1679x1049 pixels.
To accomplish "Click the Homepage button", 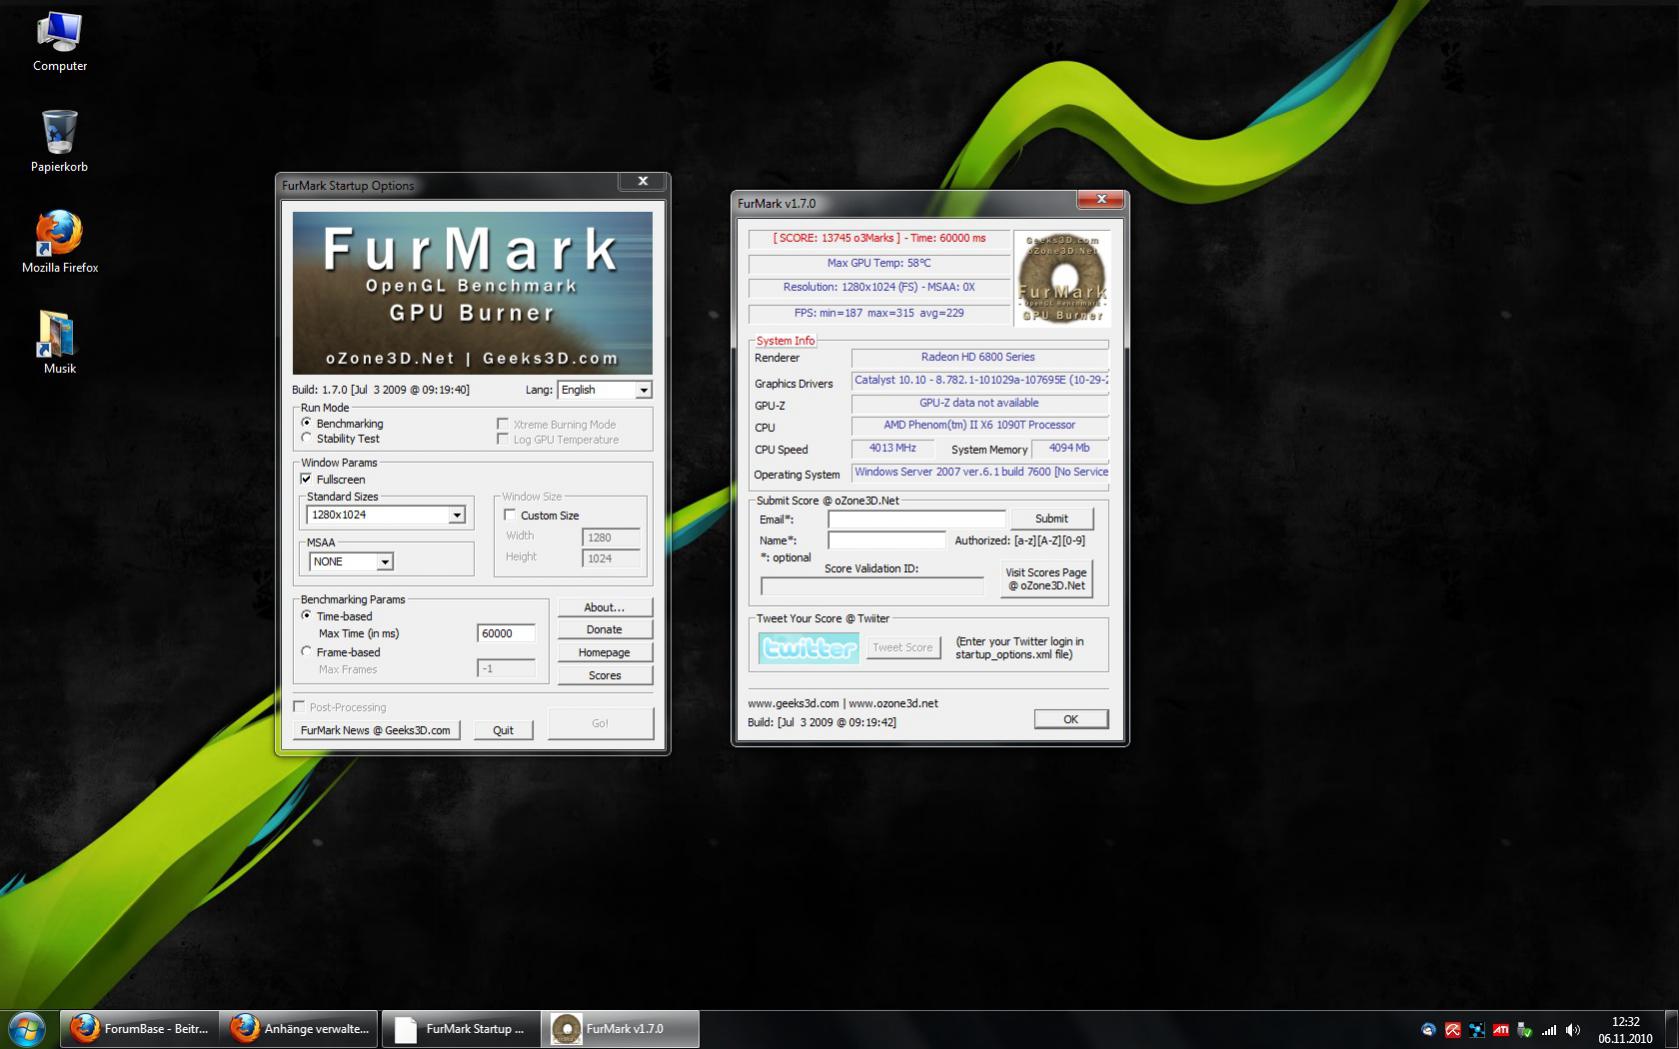I will click(x=604, y=653).
